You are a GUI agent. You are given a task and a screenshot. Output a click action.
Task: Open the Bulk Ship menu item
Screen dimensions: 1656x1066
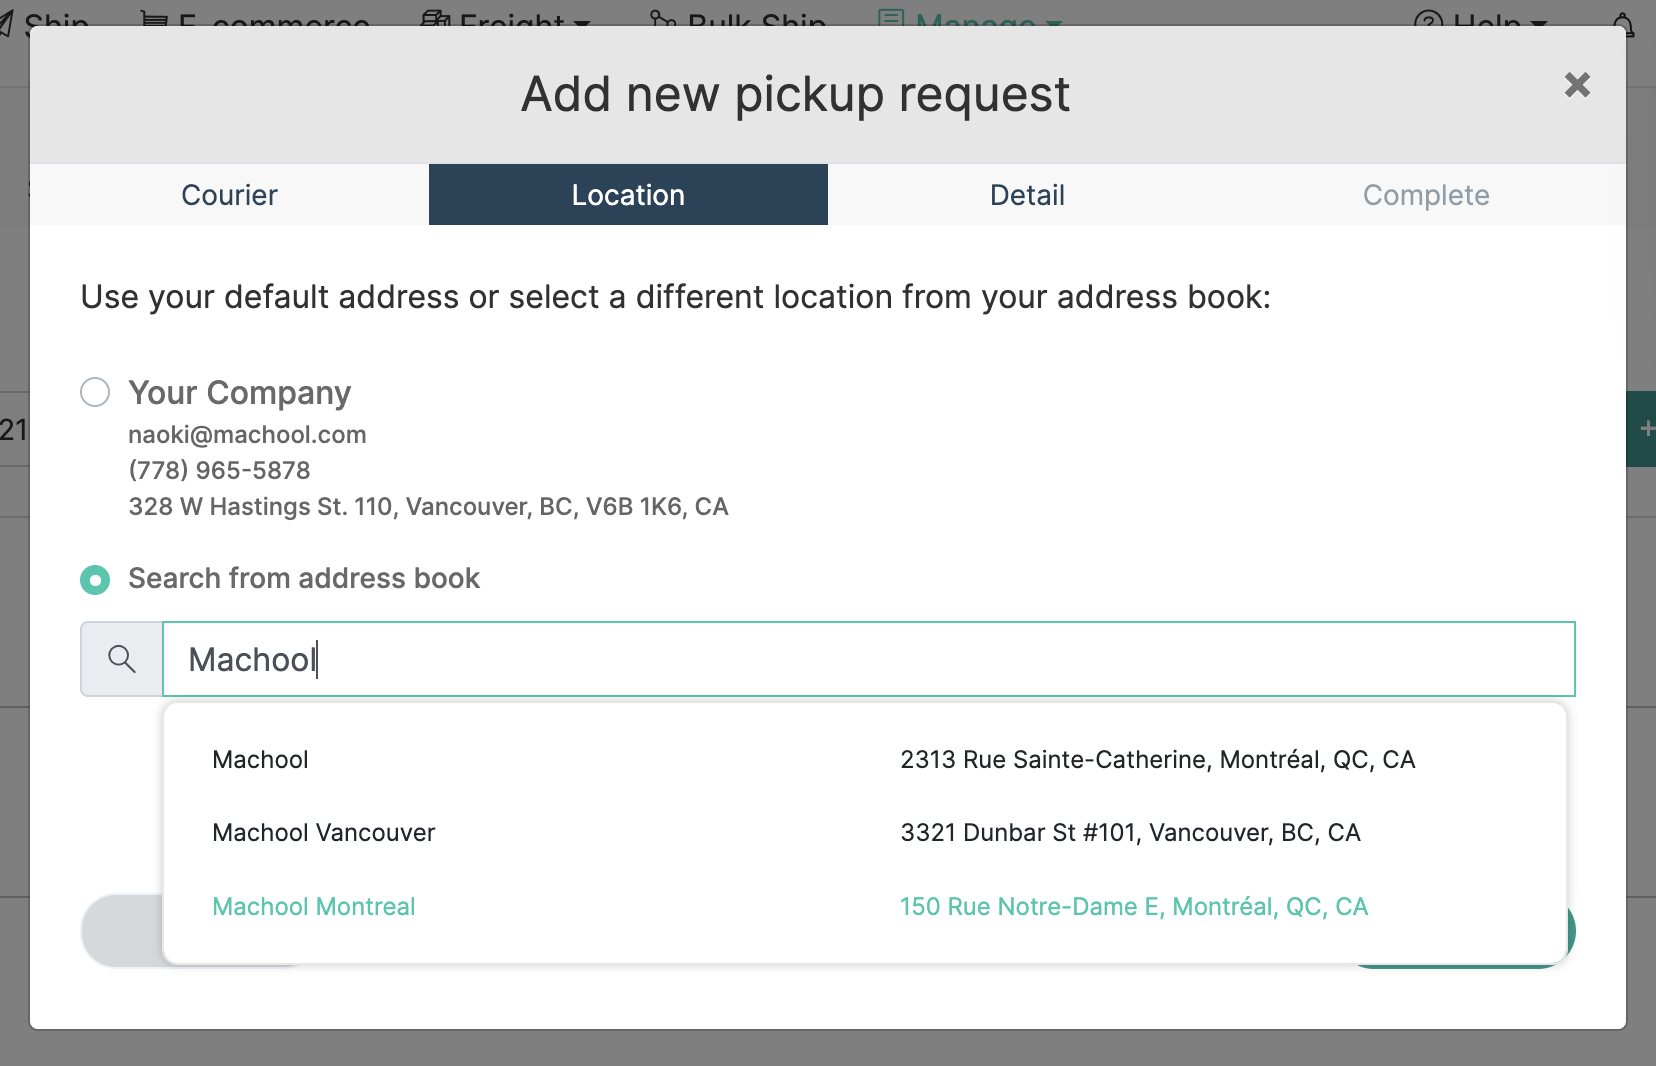738,20
